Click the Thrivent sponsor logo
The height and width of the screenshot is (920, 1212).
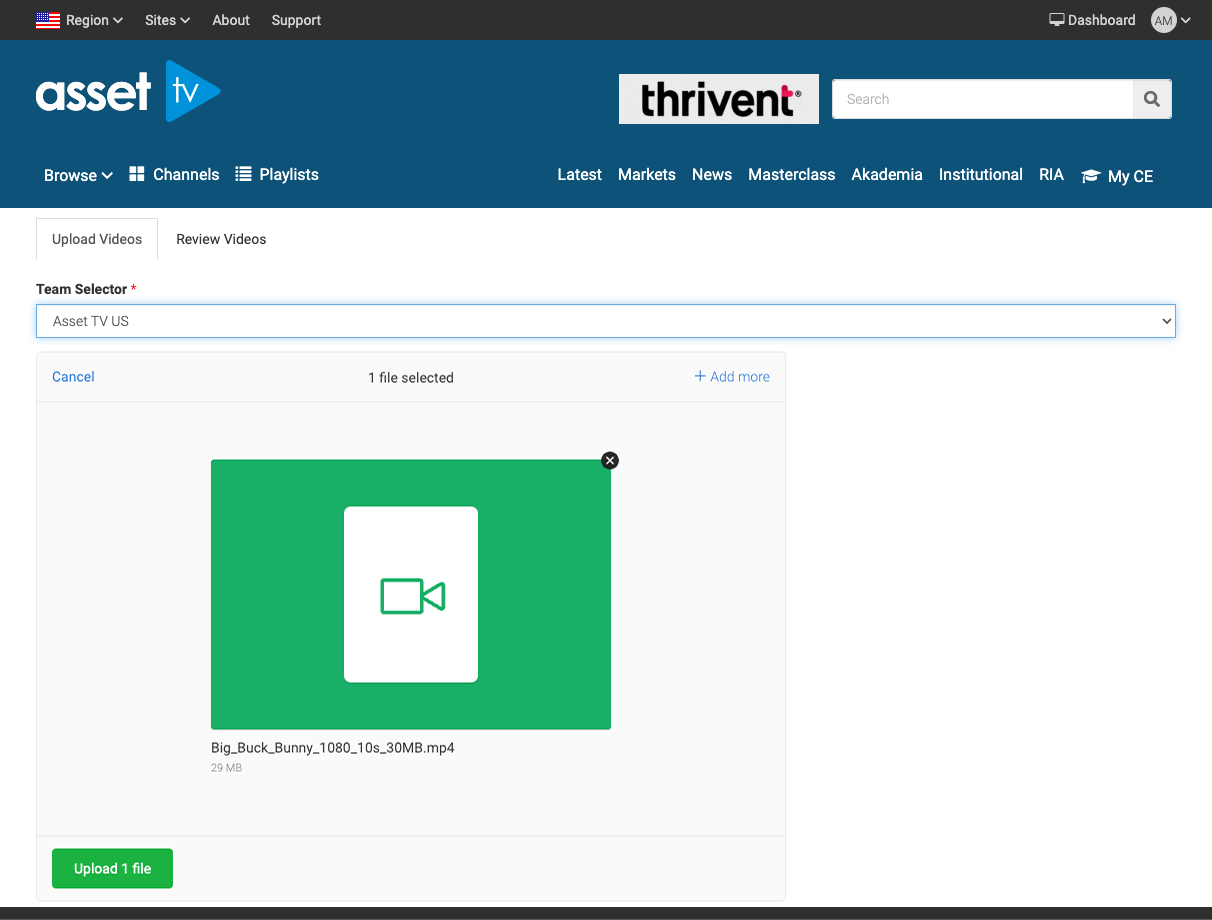point(718,99)
